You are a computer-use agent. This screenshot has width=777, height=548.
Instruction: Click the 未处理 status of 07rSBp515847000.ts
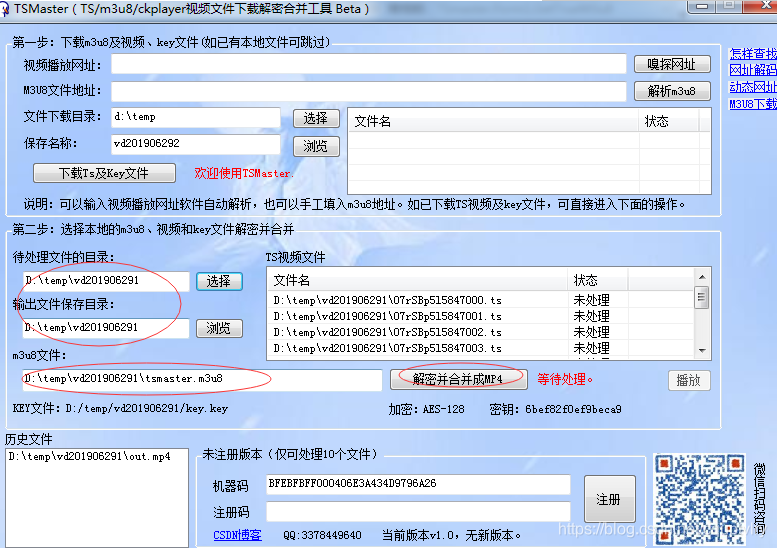click(x=592, y=300)
